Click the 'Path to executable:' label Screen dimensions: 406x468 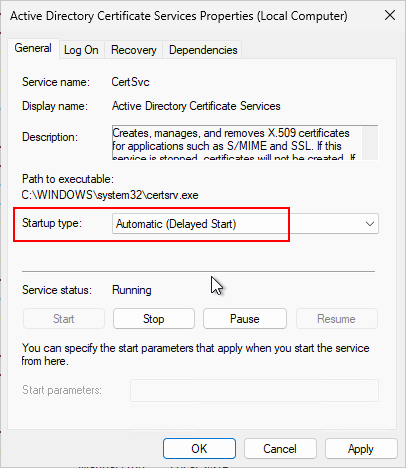coord(68,179)
